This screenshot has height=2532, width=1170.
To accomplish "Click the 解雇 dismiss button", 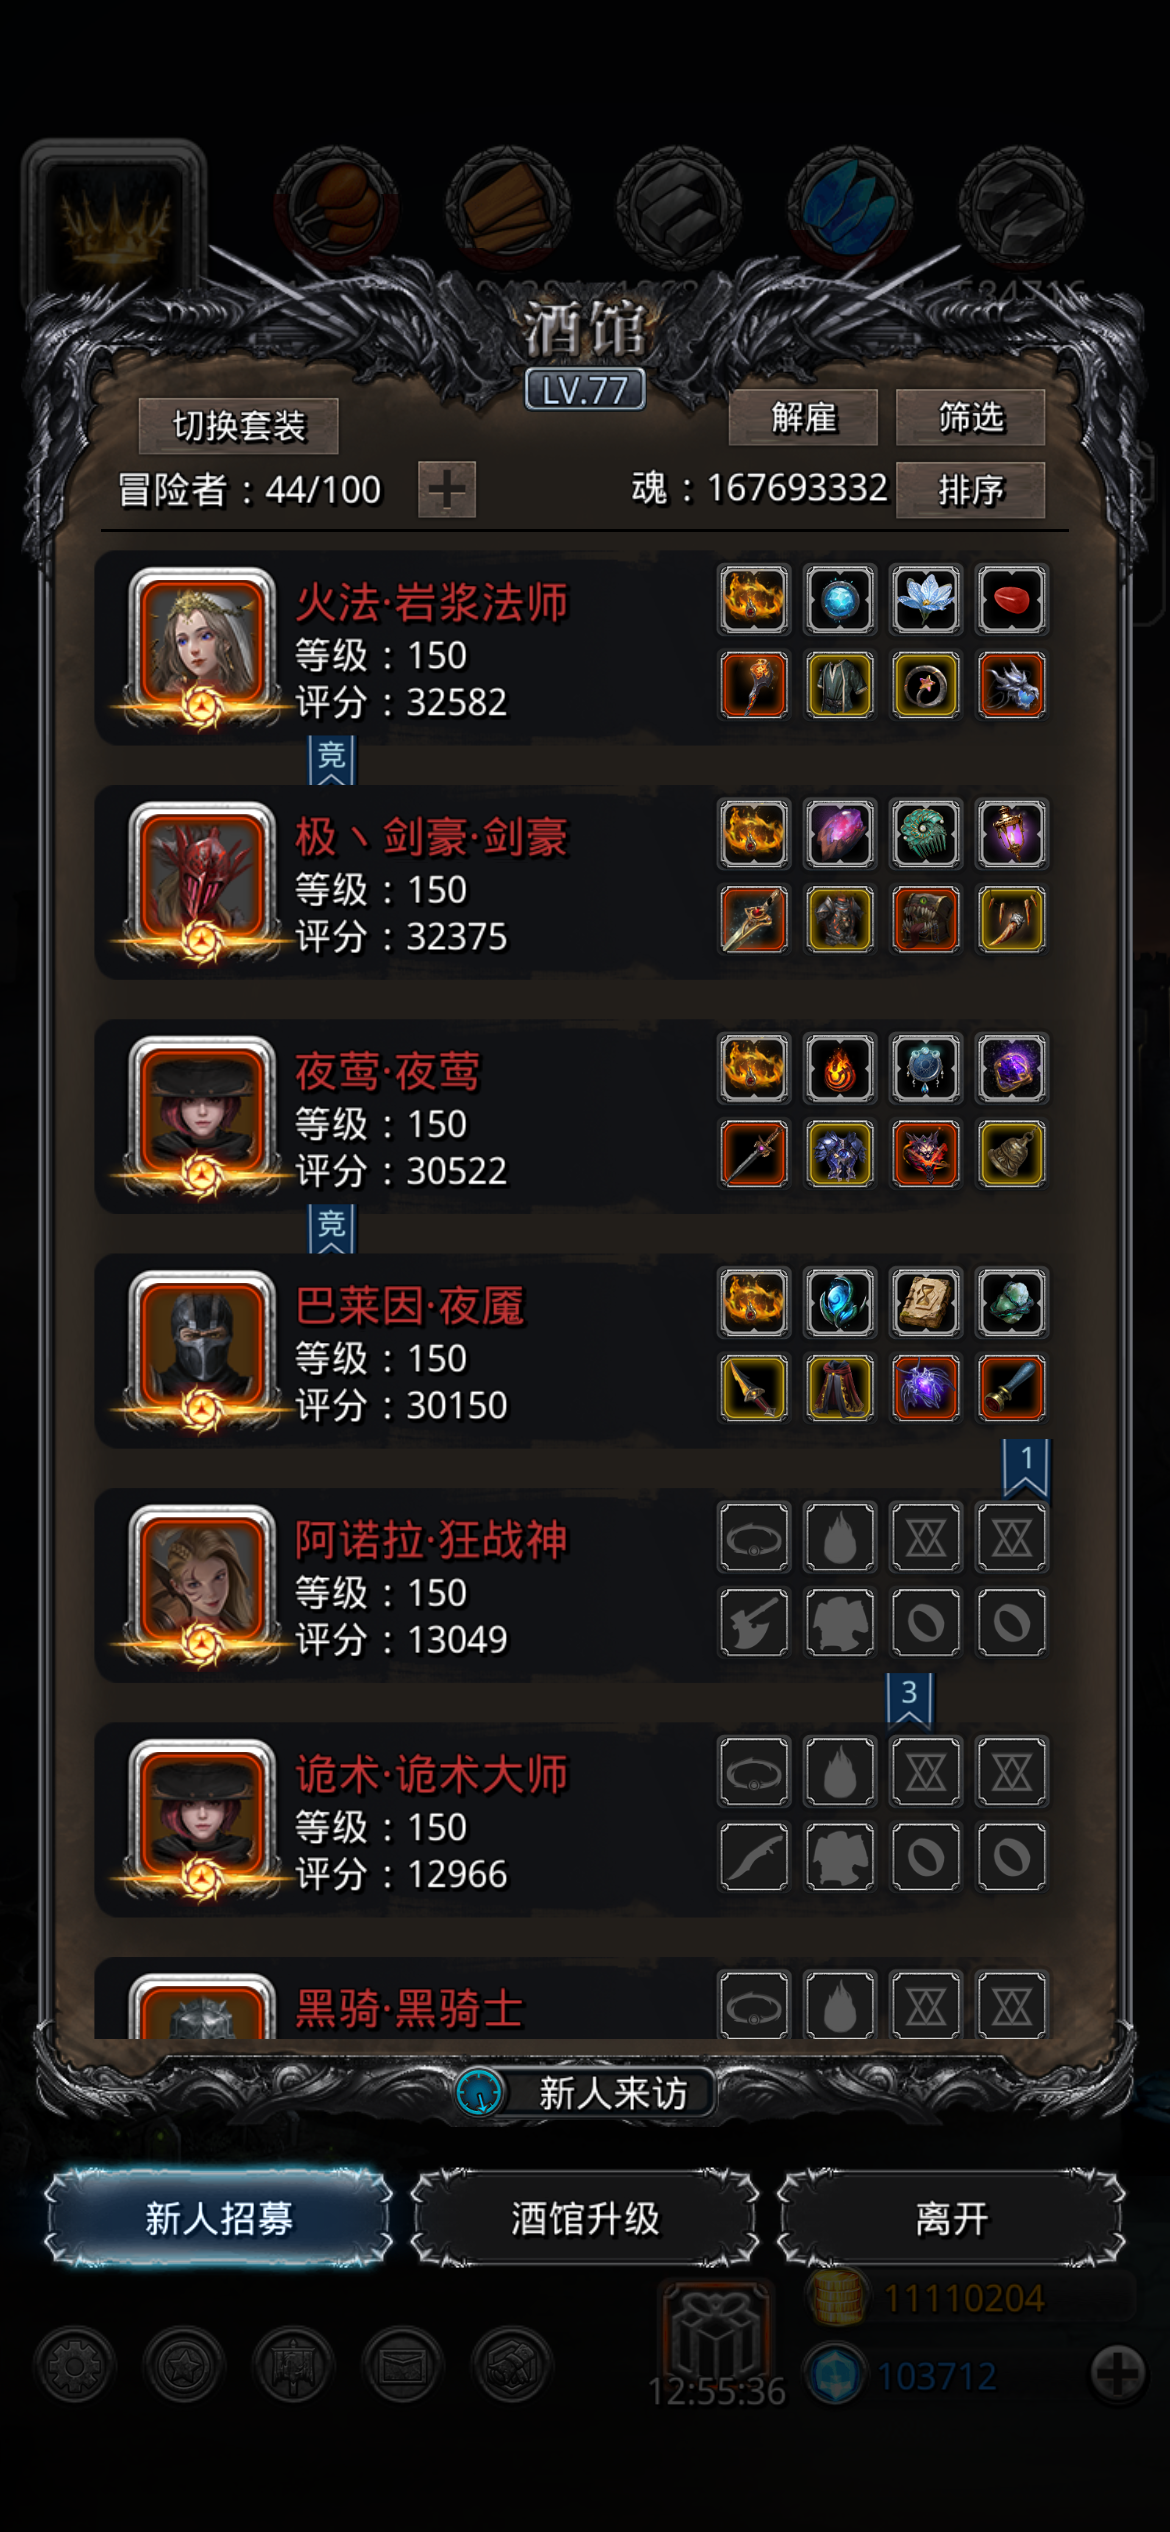I will coord(803,417).
